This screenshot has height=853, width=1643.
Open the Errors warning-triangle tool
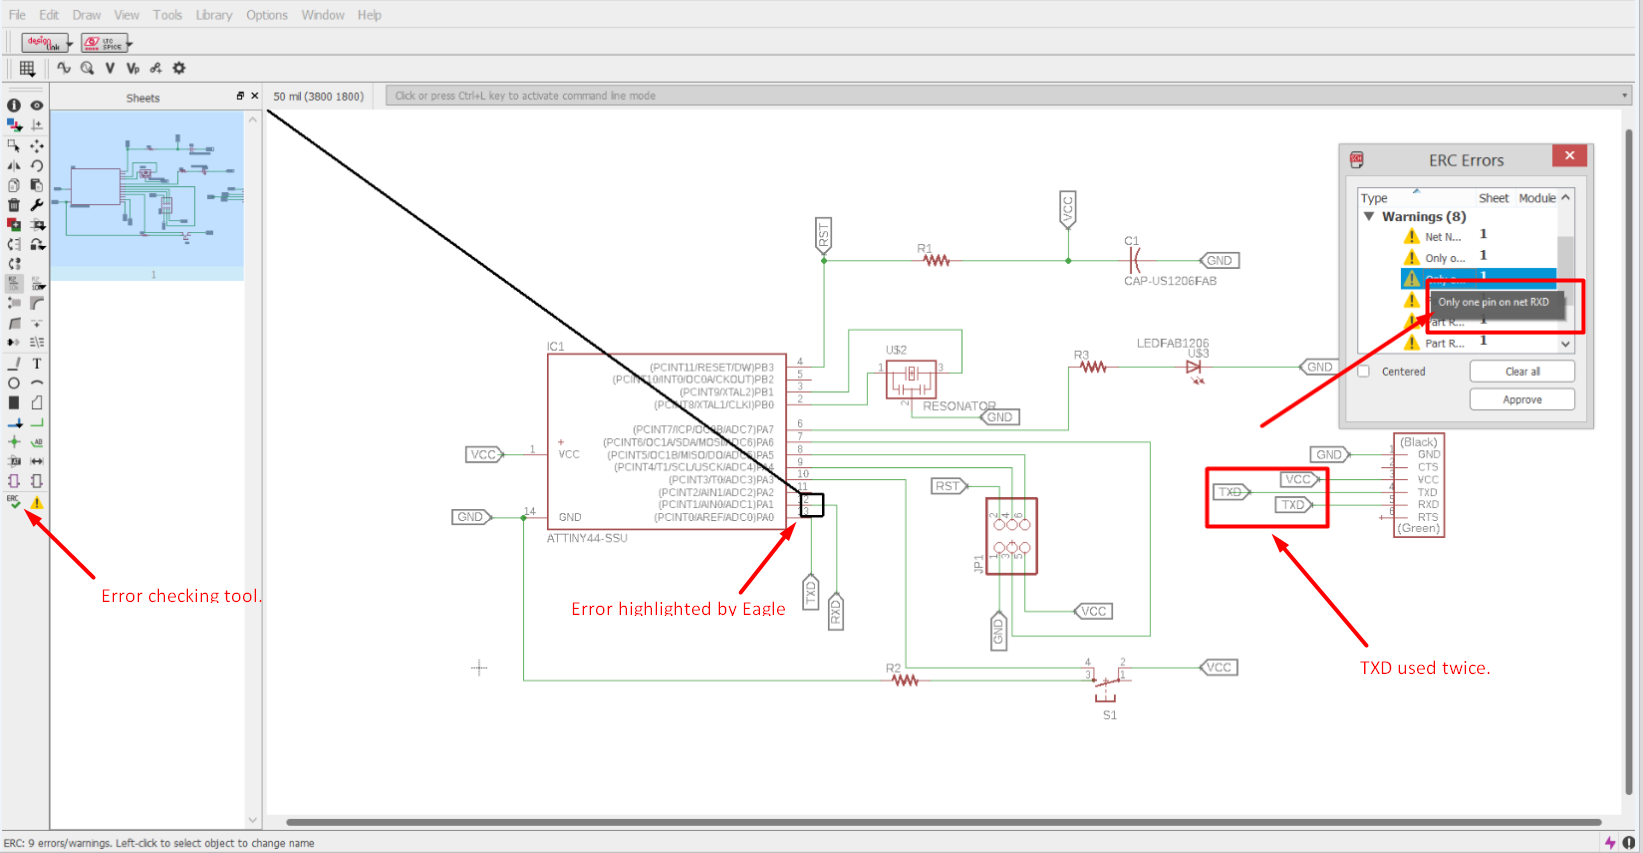[x=36, y=502]
